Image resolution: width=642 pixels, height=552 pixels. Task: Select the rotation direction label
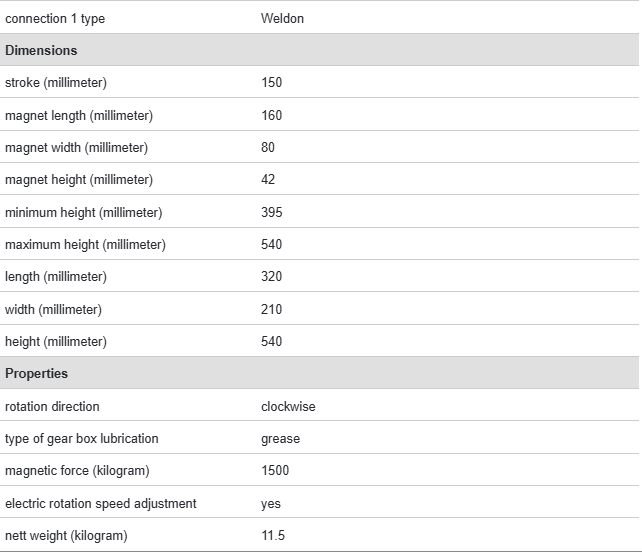[x=52, y=407]
